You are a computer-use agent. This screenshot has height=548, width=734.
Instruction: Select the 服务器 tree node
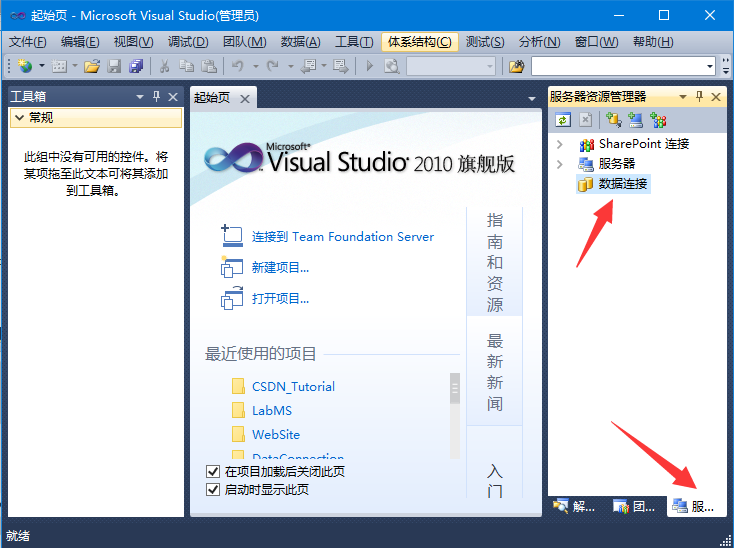(x=617, y=164)
